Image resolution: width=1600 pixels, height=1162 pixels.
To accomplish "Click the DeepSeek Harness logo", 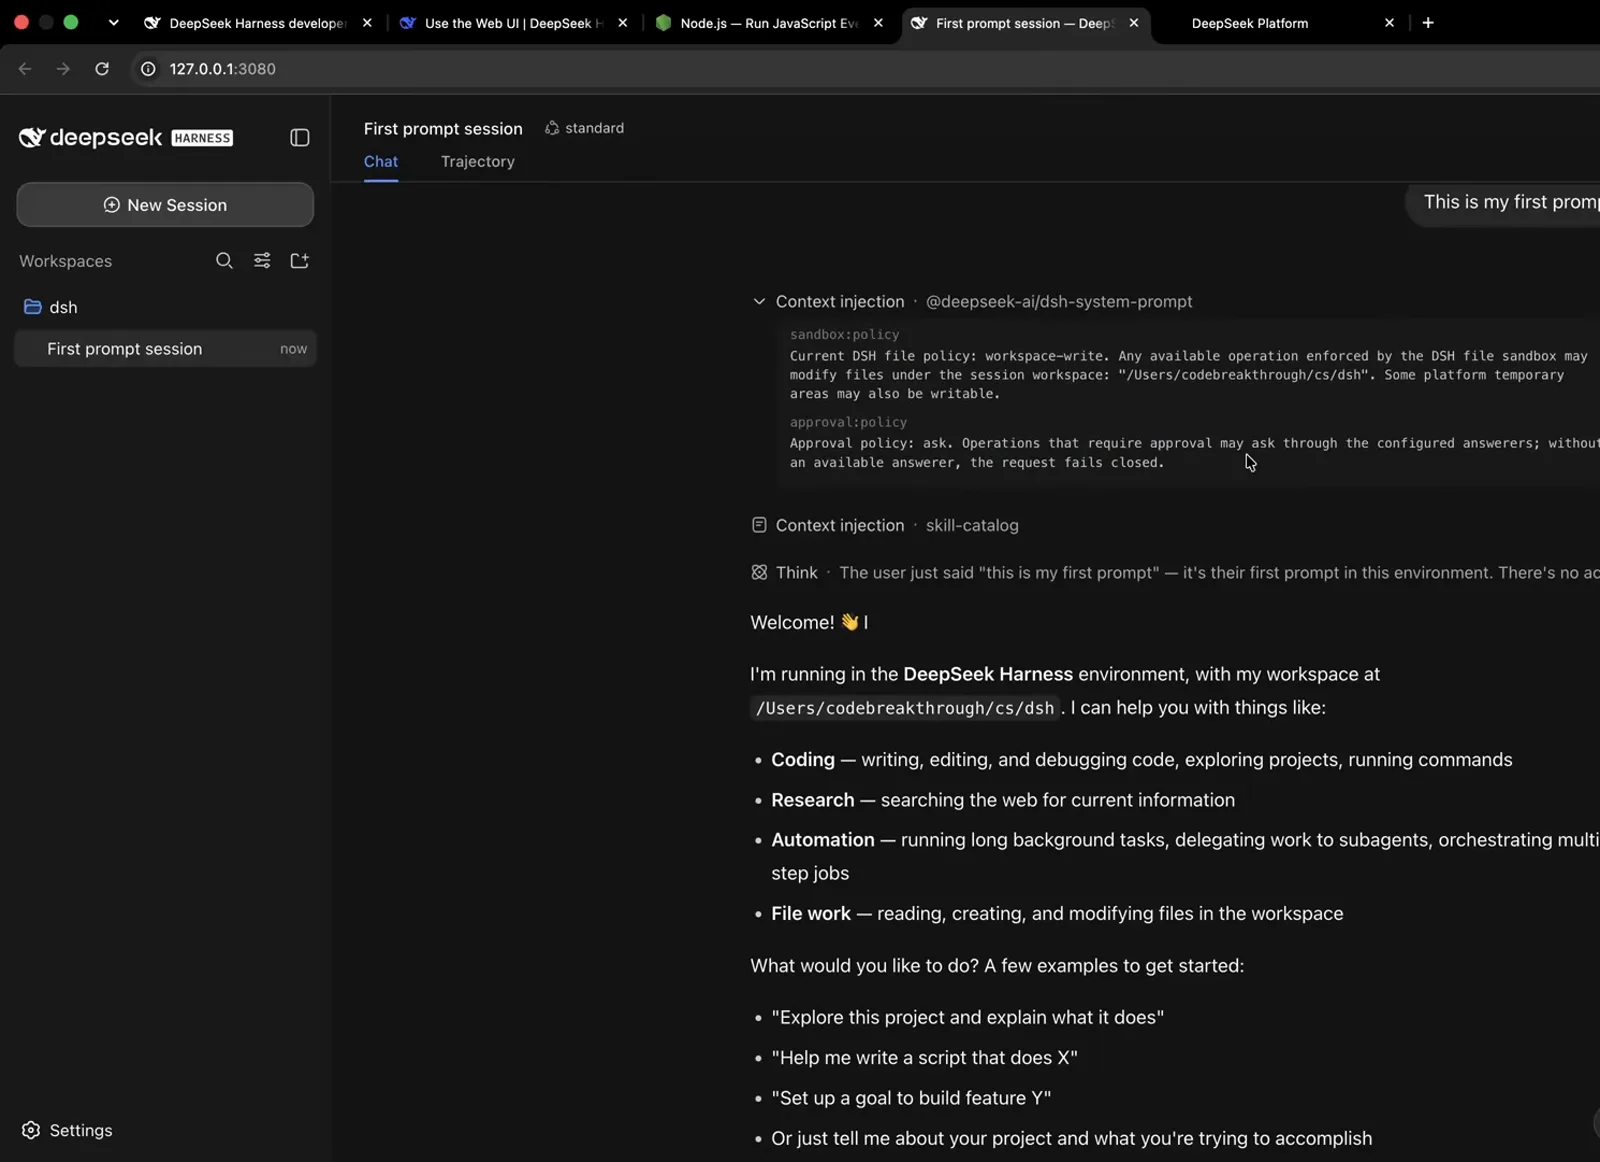I will [x=126, y=138].
